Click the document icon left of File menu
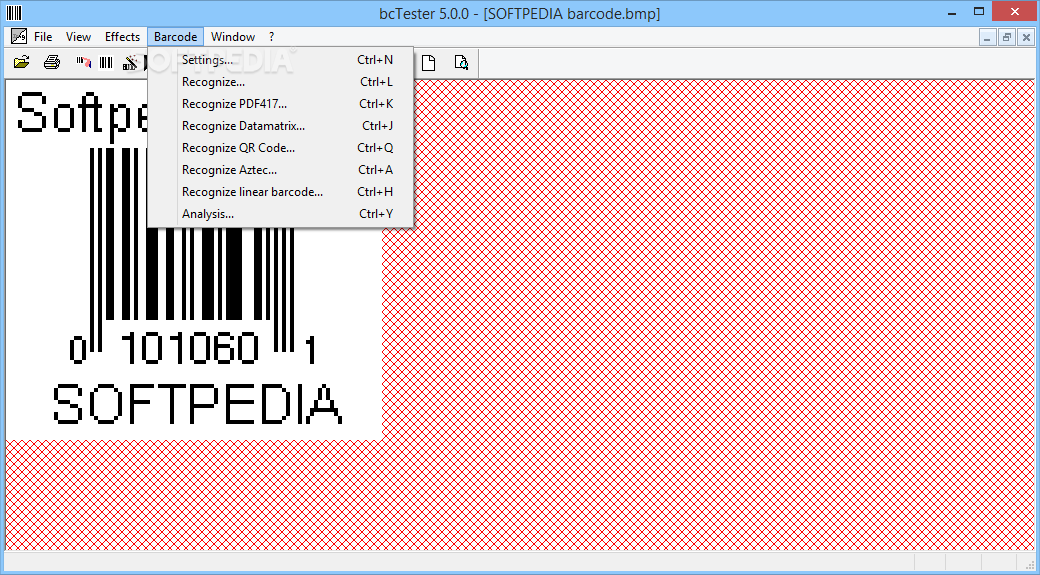Image resolution: width=1040 pixels, height=575 pixels. [19, 36]
